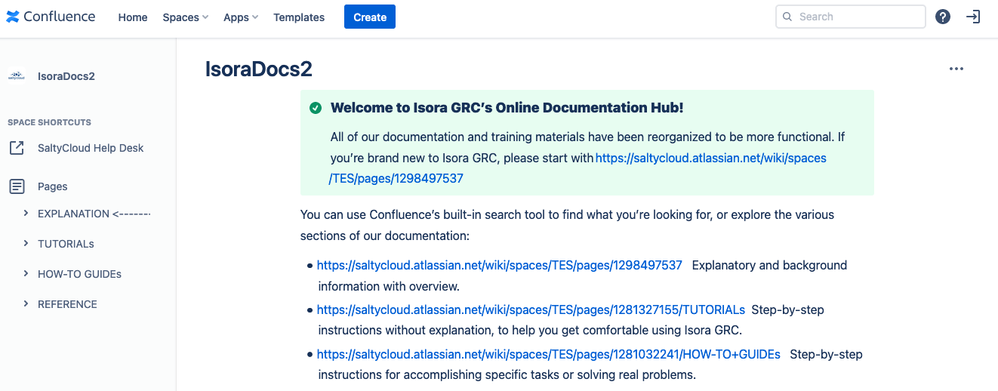998x391 pixels.
Task: Click the search magnifier icon
Action: pyautogui.click(x=787, y=17)
